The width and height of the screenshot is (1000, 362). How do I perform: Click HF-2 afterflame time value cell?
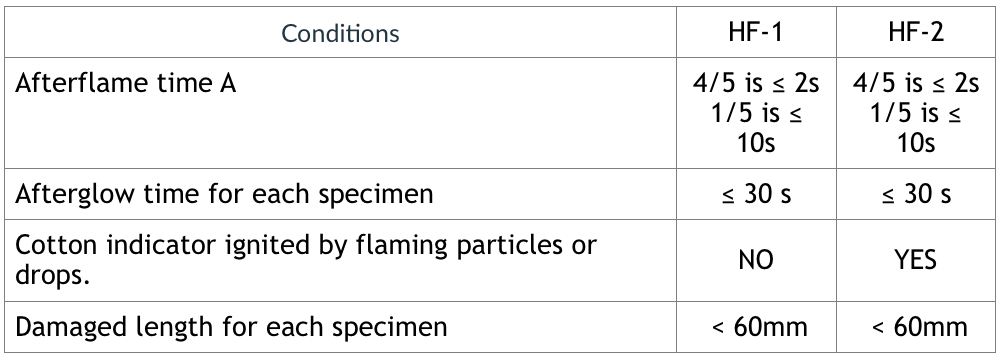[916, 113]
